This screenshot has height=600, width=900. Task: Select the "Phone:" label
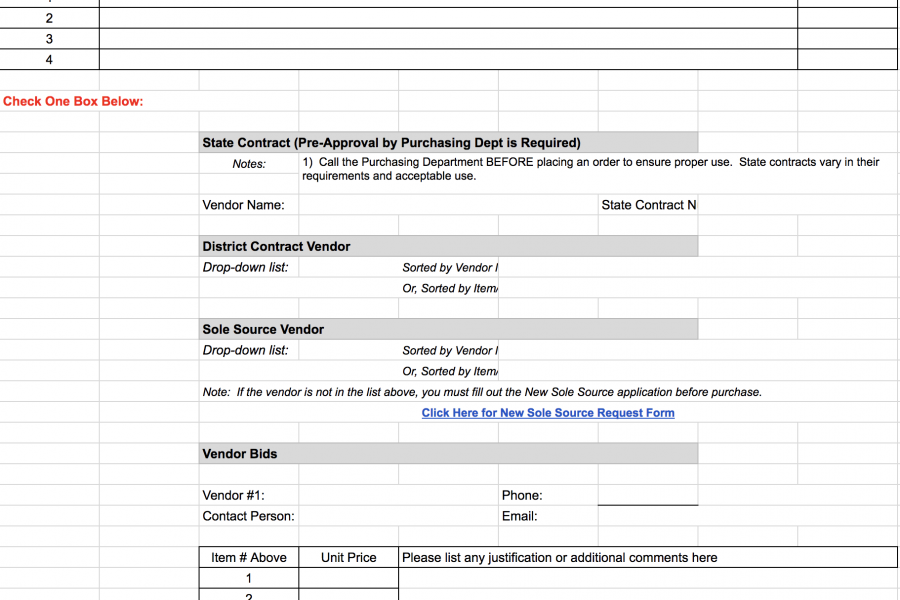click(522, 496)
